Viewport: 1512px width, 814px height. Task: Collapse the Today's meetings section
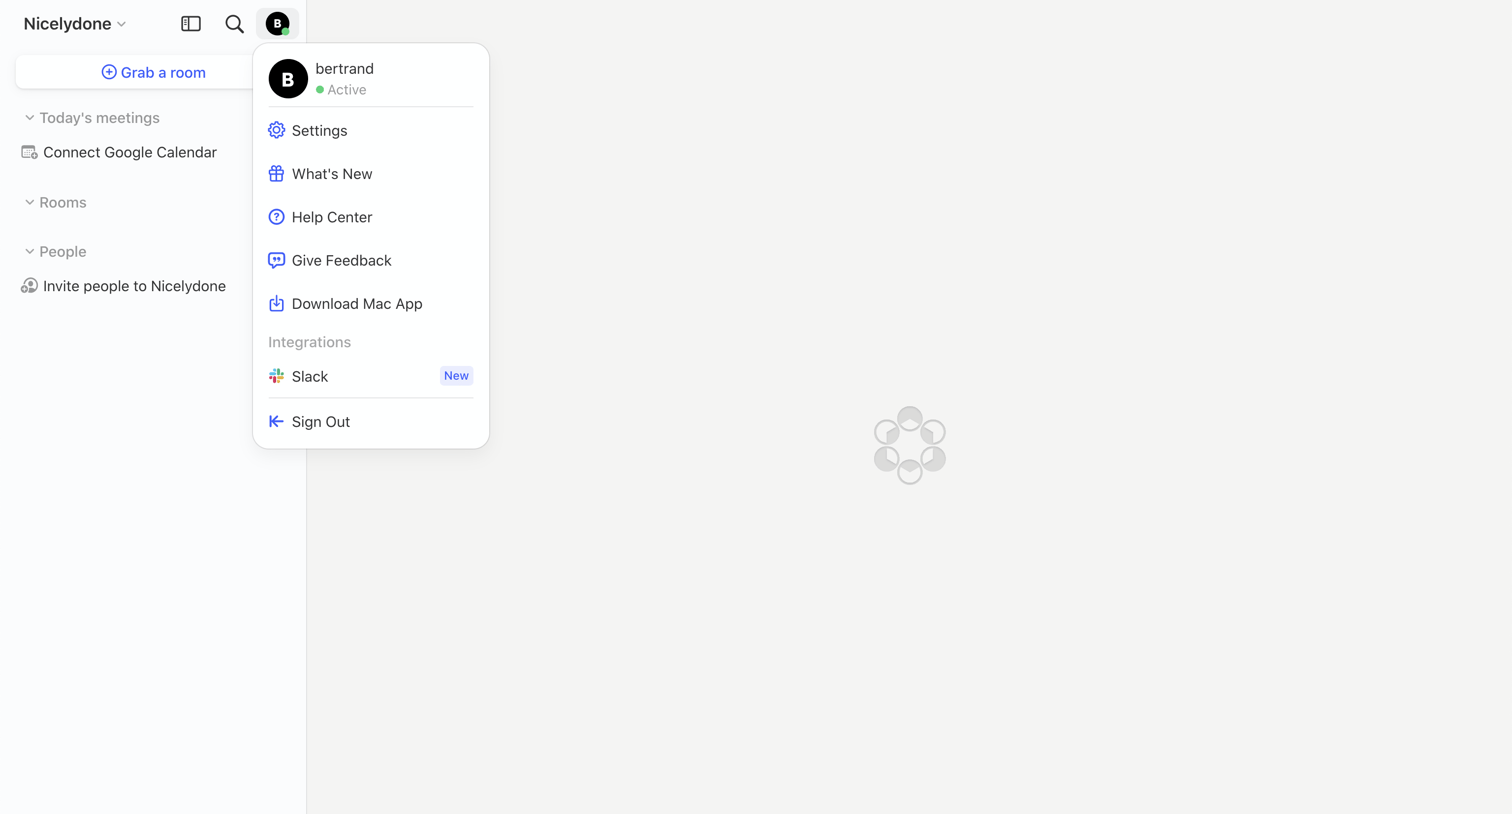pyautogui.click(x=92, y=118)
